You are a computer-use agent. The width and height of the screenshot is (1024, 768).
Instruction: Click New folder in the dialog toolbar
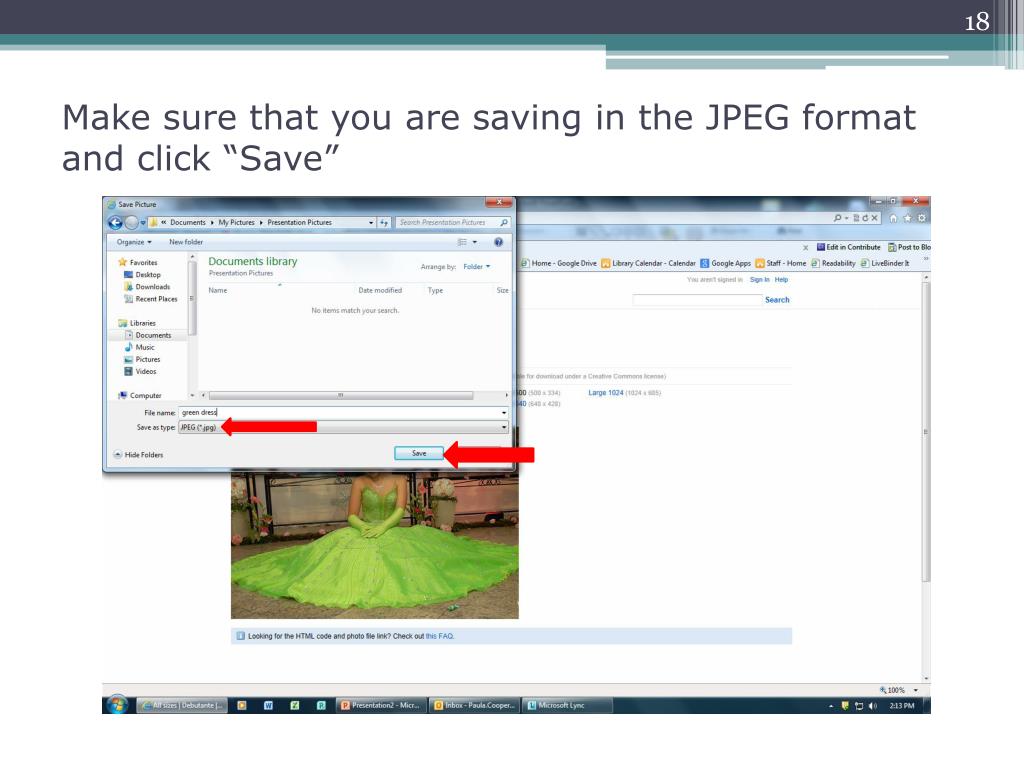click(186, 242)
